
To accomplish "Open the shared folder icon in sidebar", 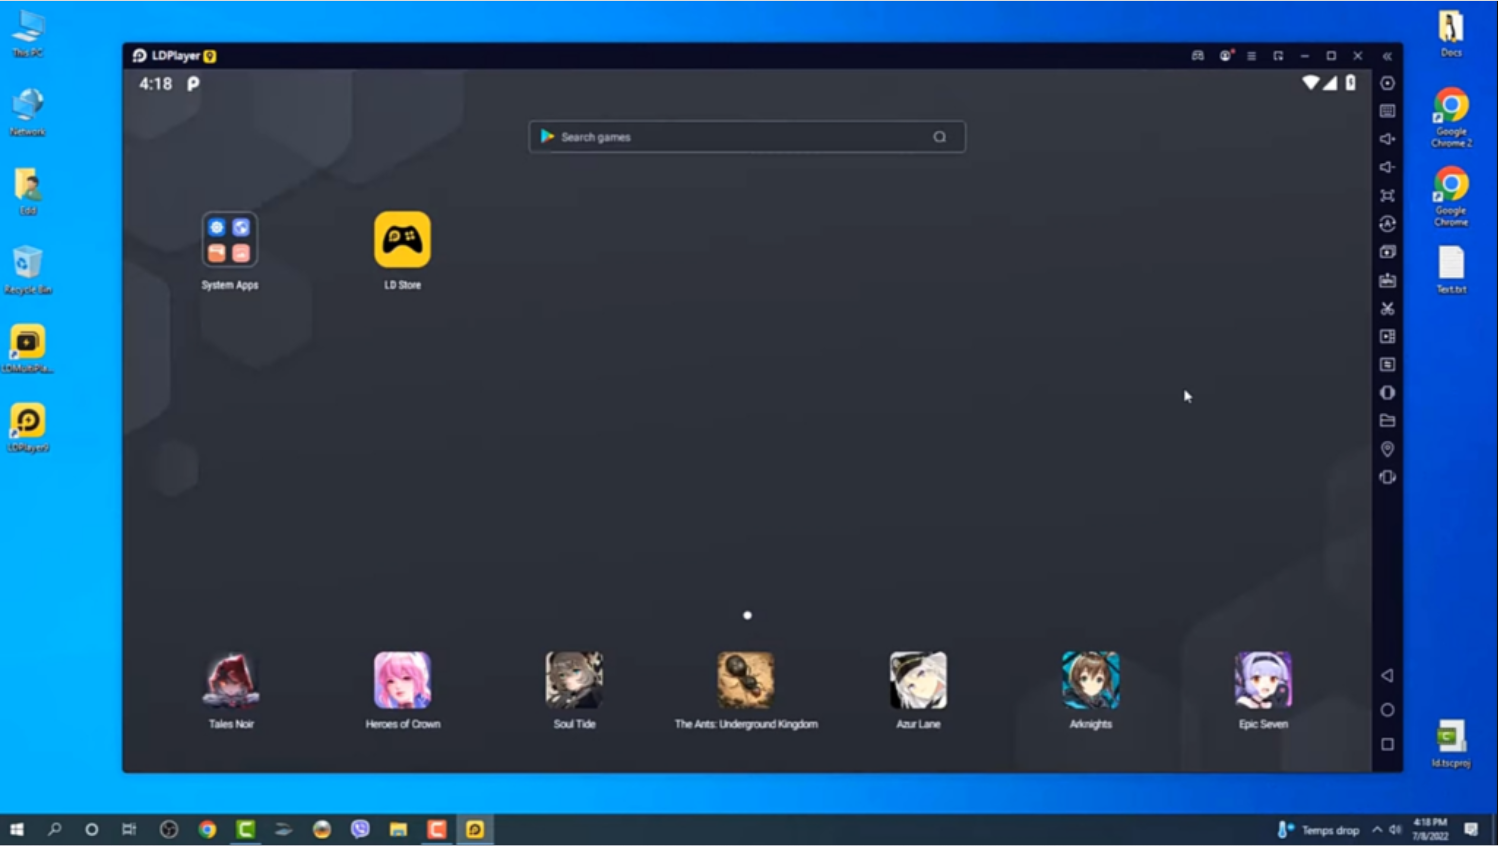I will coord(1387,420).
